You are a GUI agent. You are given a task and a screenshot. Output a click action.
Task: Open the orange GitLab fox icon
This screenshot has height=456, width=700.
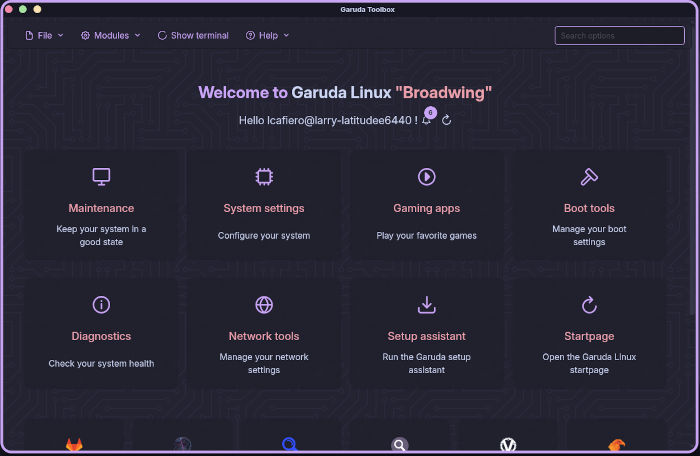coord(75,445)
